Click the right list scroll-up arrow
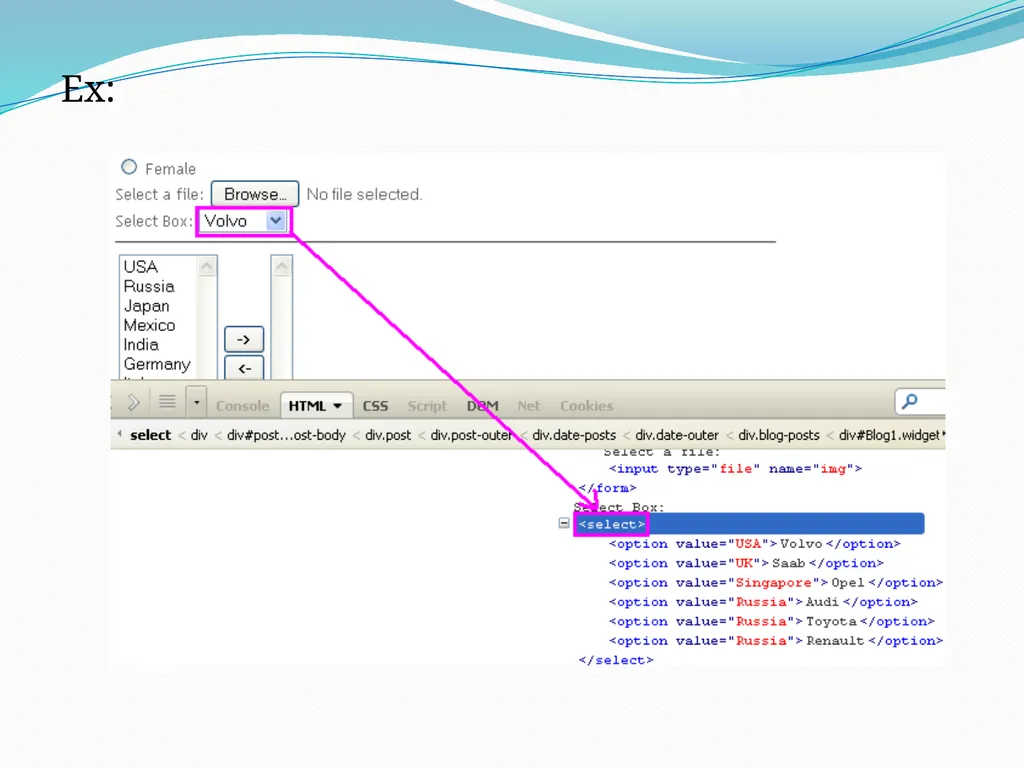Screen dimensions: 1024x768 tap(281, 266)
